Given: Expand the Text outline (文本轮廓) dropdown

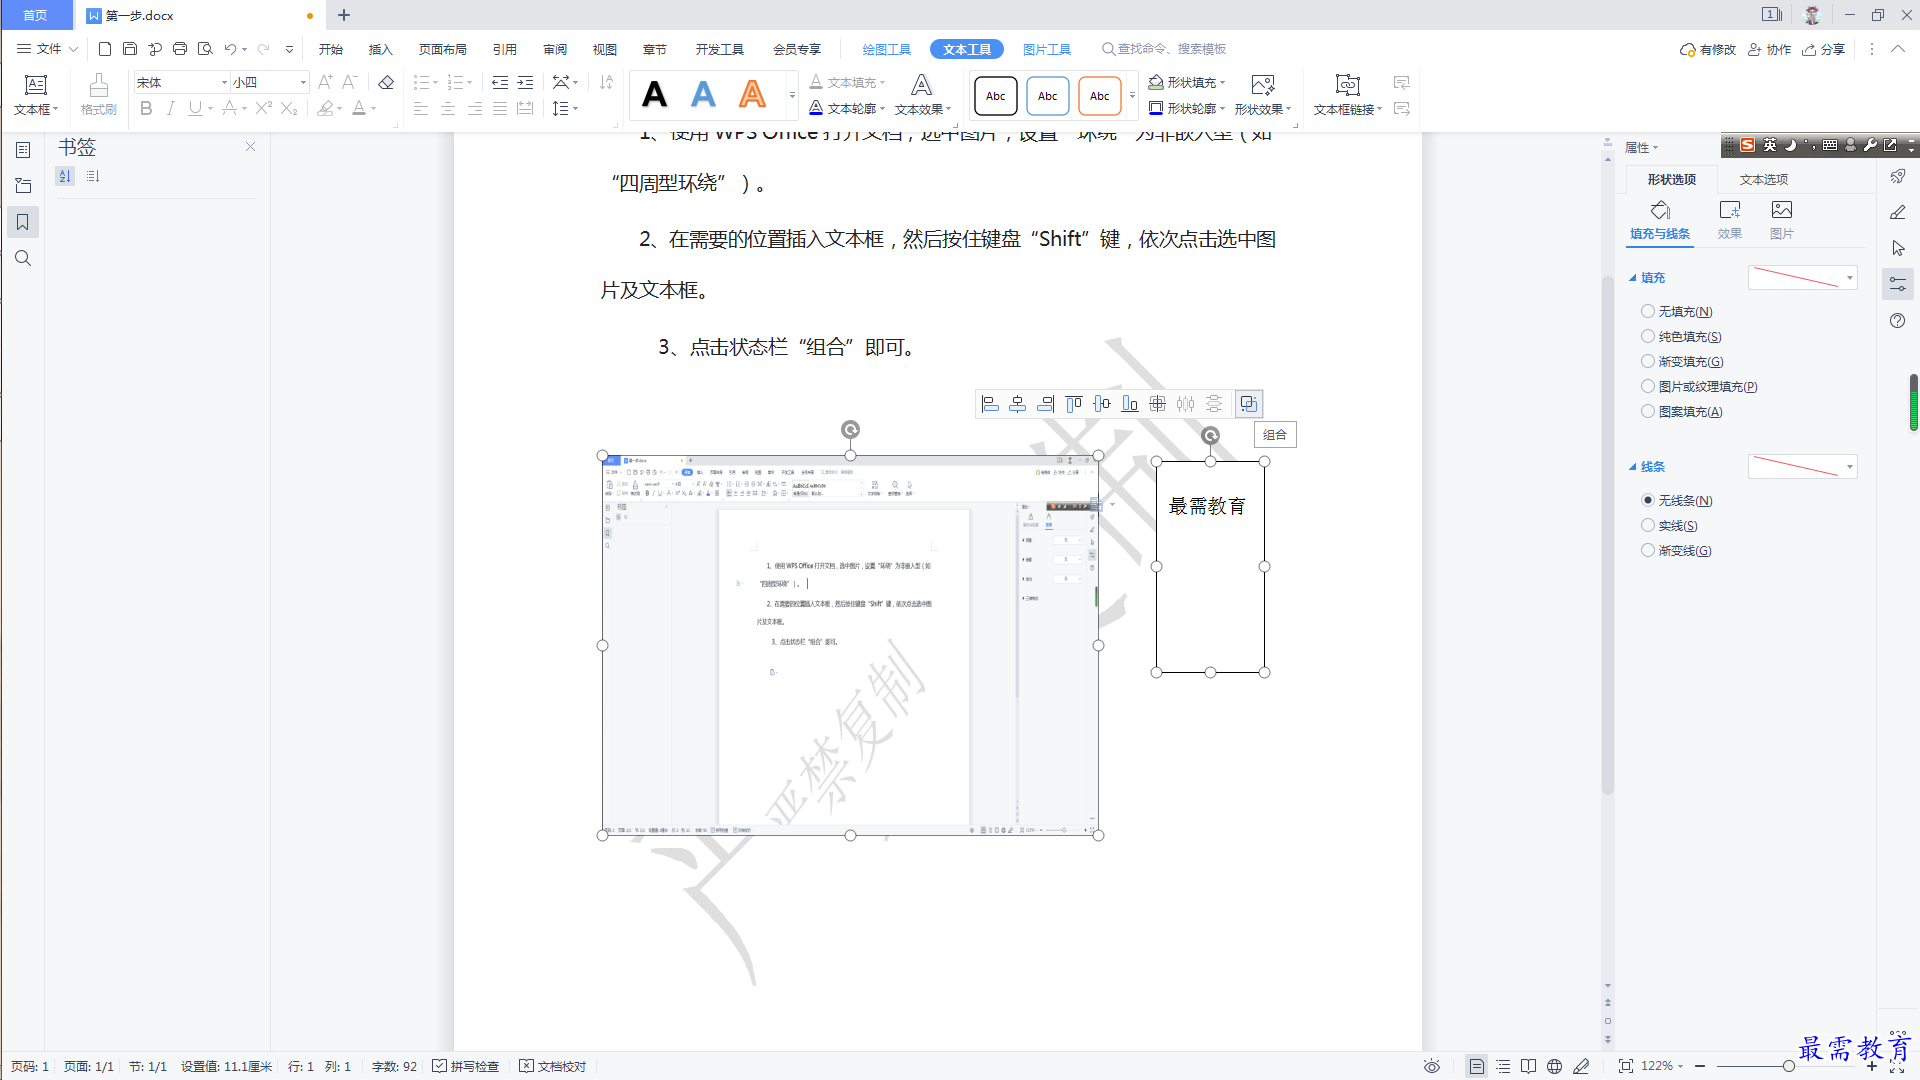Looking at the screenshot, I should tap(882, 108).
